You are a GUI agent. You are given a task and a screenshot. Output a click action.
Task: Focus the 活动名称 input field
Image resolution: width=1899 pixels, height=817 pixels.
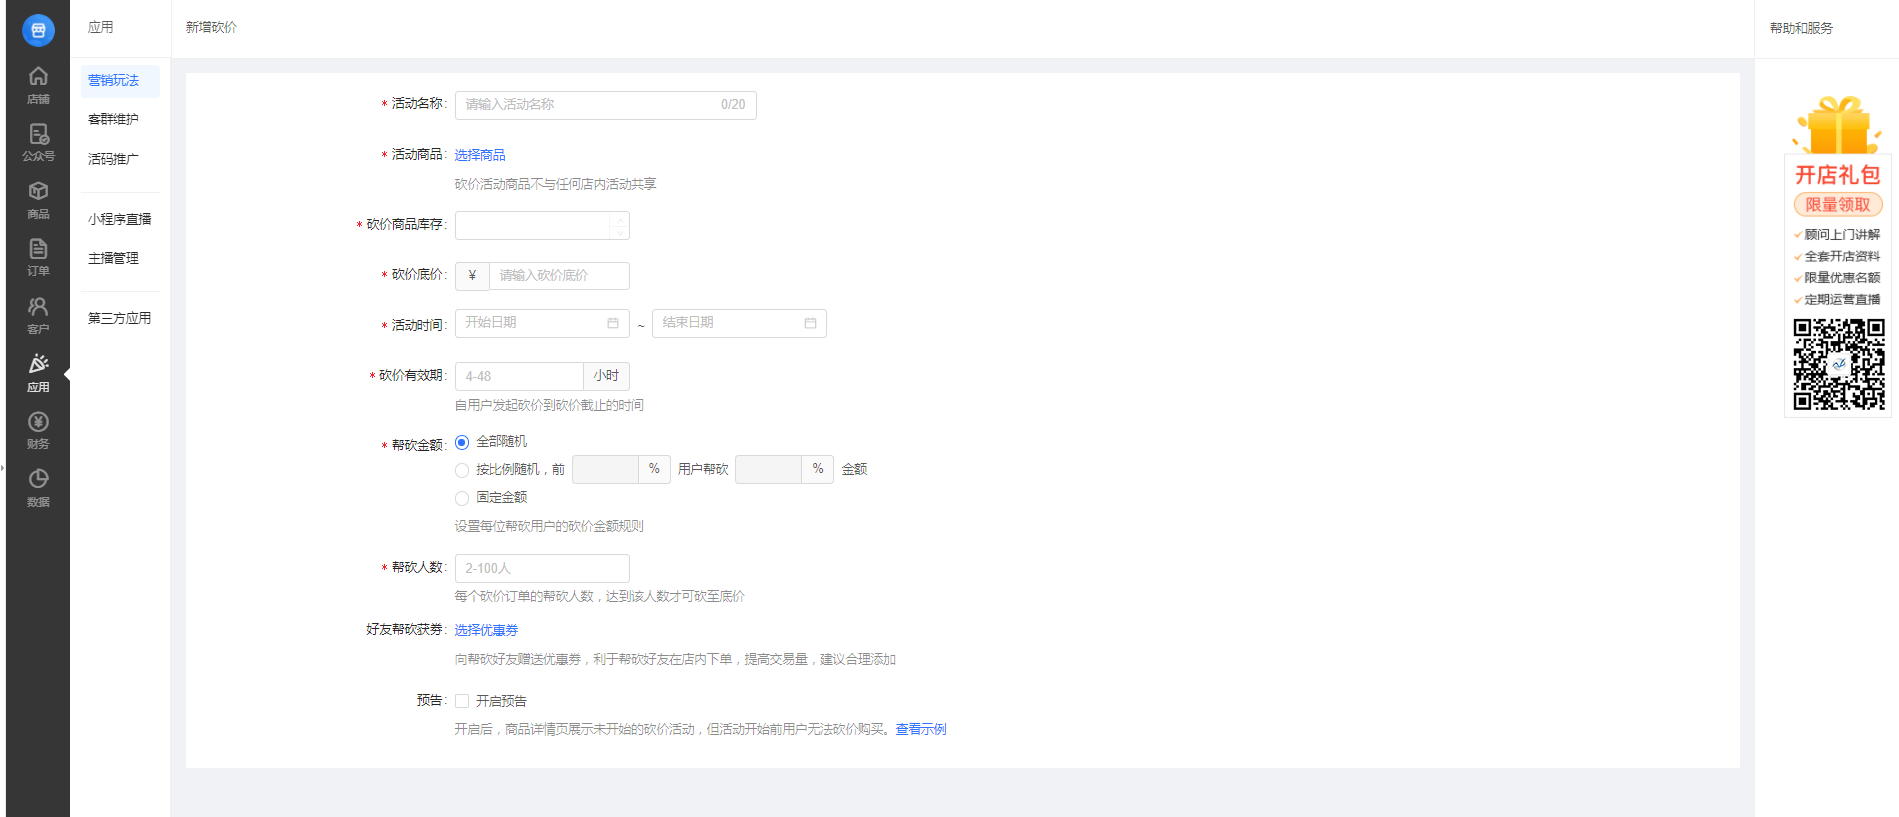590,105
